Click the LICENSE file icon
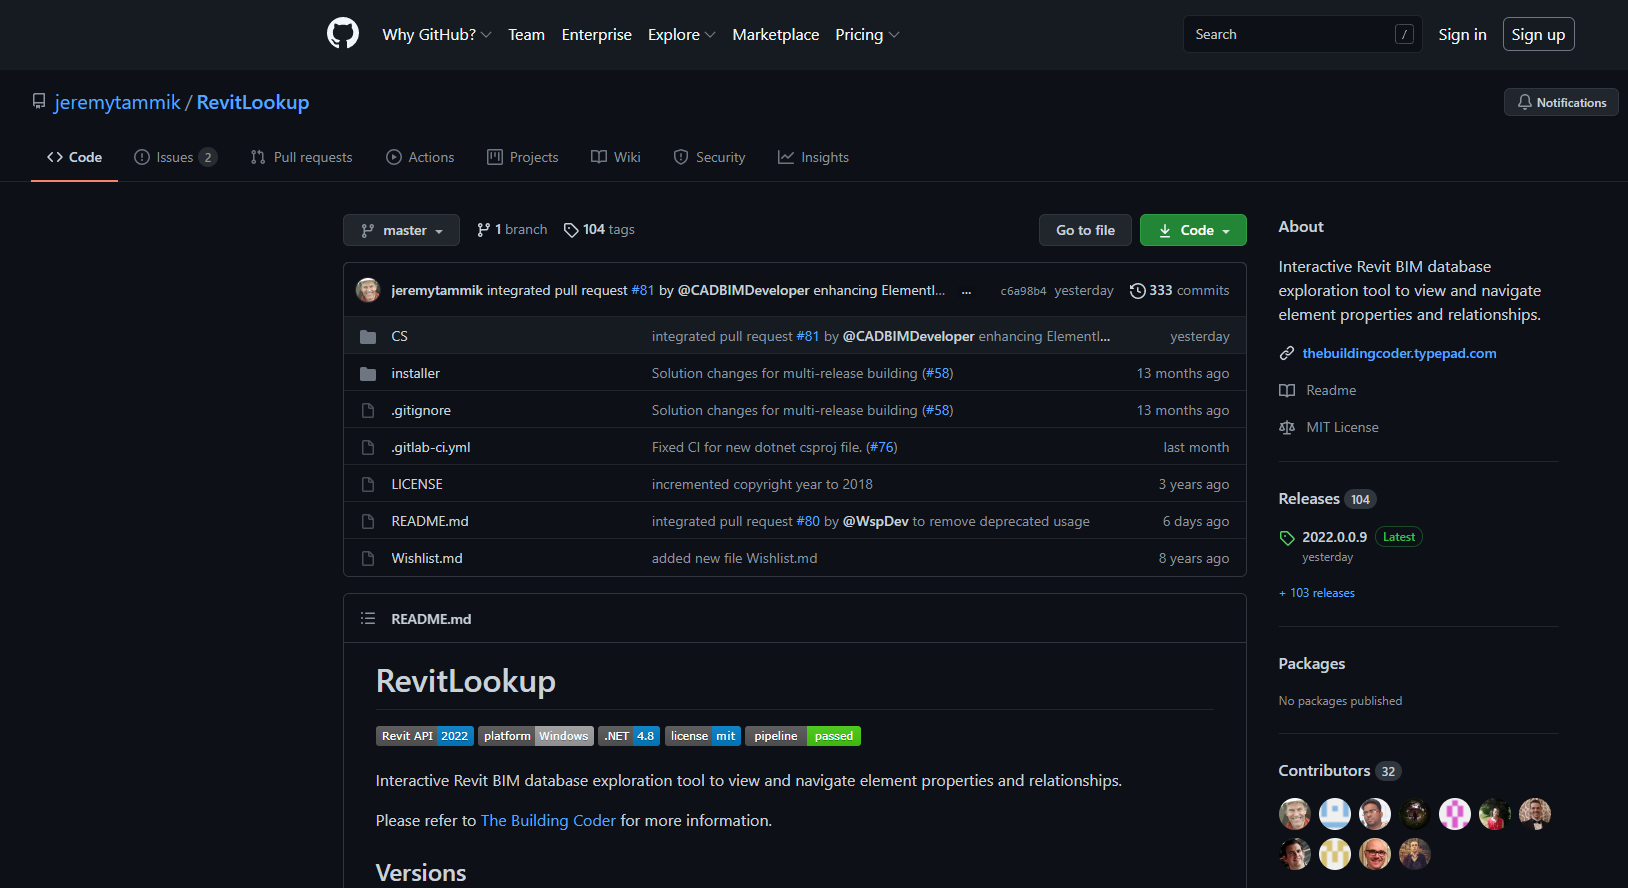Viewport: 1628px width, 888px height. (x=368, y=485)
